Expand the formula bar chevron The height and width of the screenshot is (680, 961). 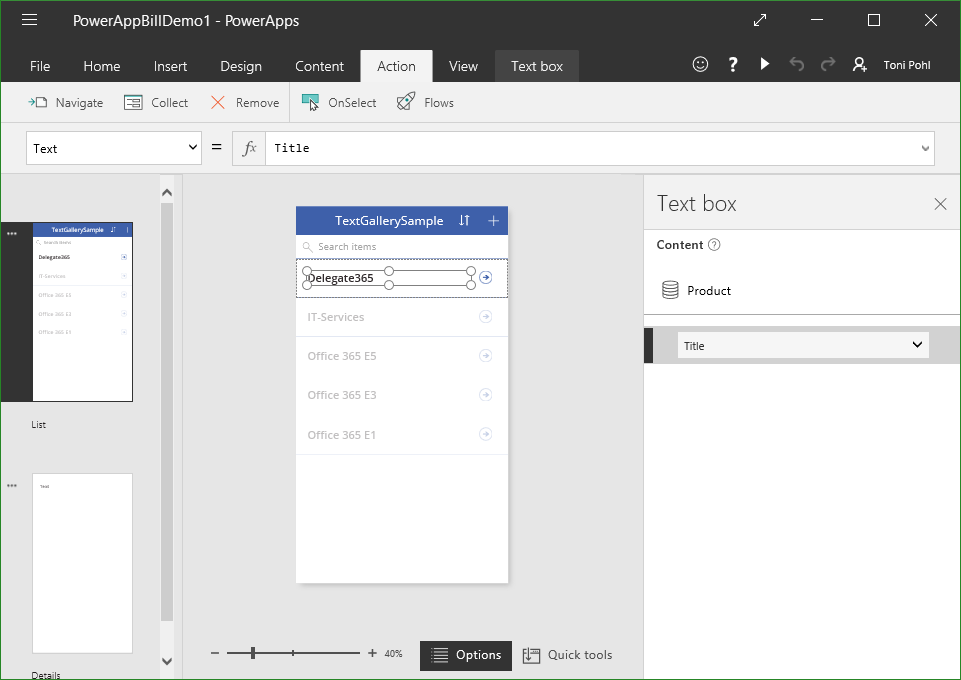click(924, 148)
